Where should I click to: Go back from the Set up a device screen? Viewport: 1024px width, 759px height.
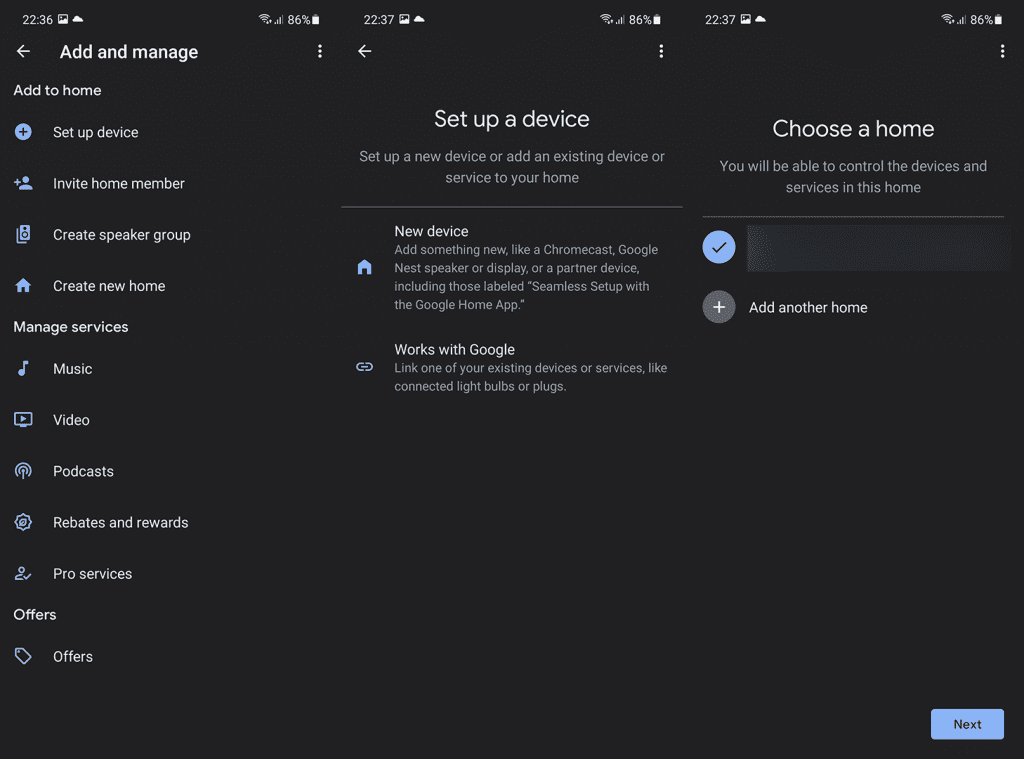[x=364, y=51]
